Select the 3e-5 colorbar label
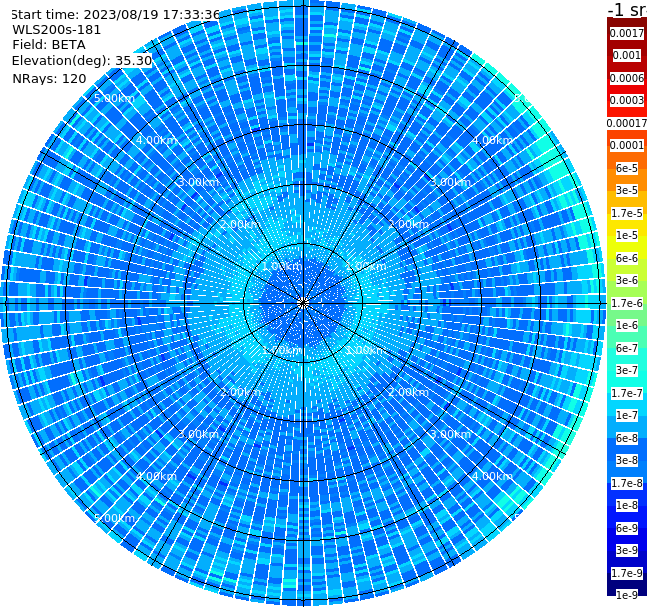647x607 pixels. click(627, 190)
